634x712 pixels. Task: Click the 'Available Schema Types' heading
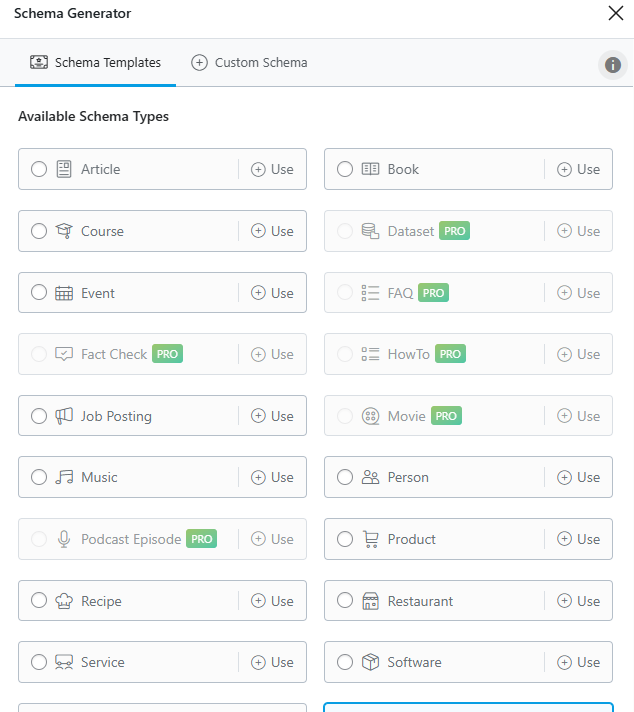[94, 117]
